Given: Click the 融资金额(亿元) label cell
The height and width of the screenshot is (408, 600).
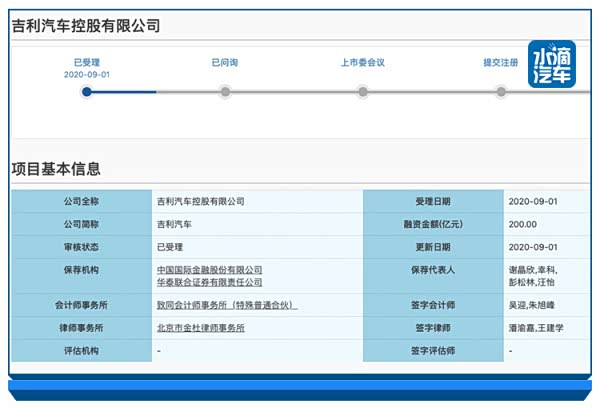Looking at the screenshot, I should pos(434,224).
